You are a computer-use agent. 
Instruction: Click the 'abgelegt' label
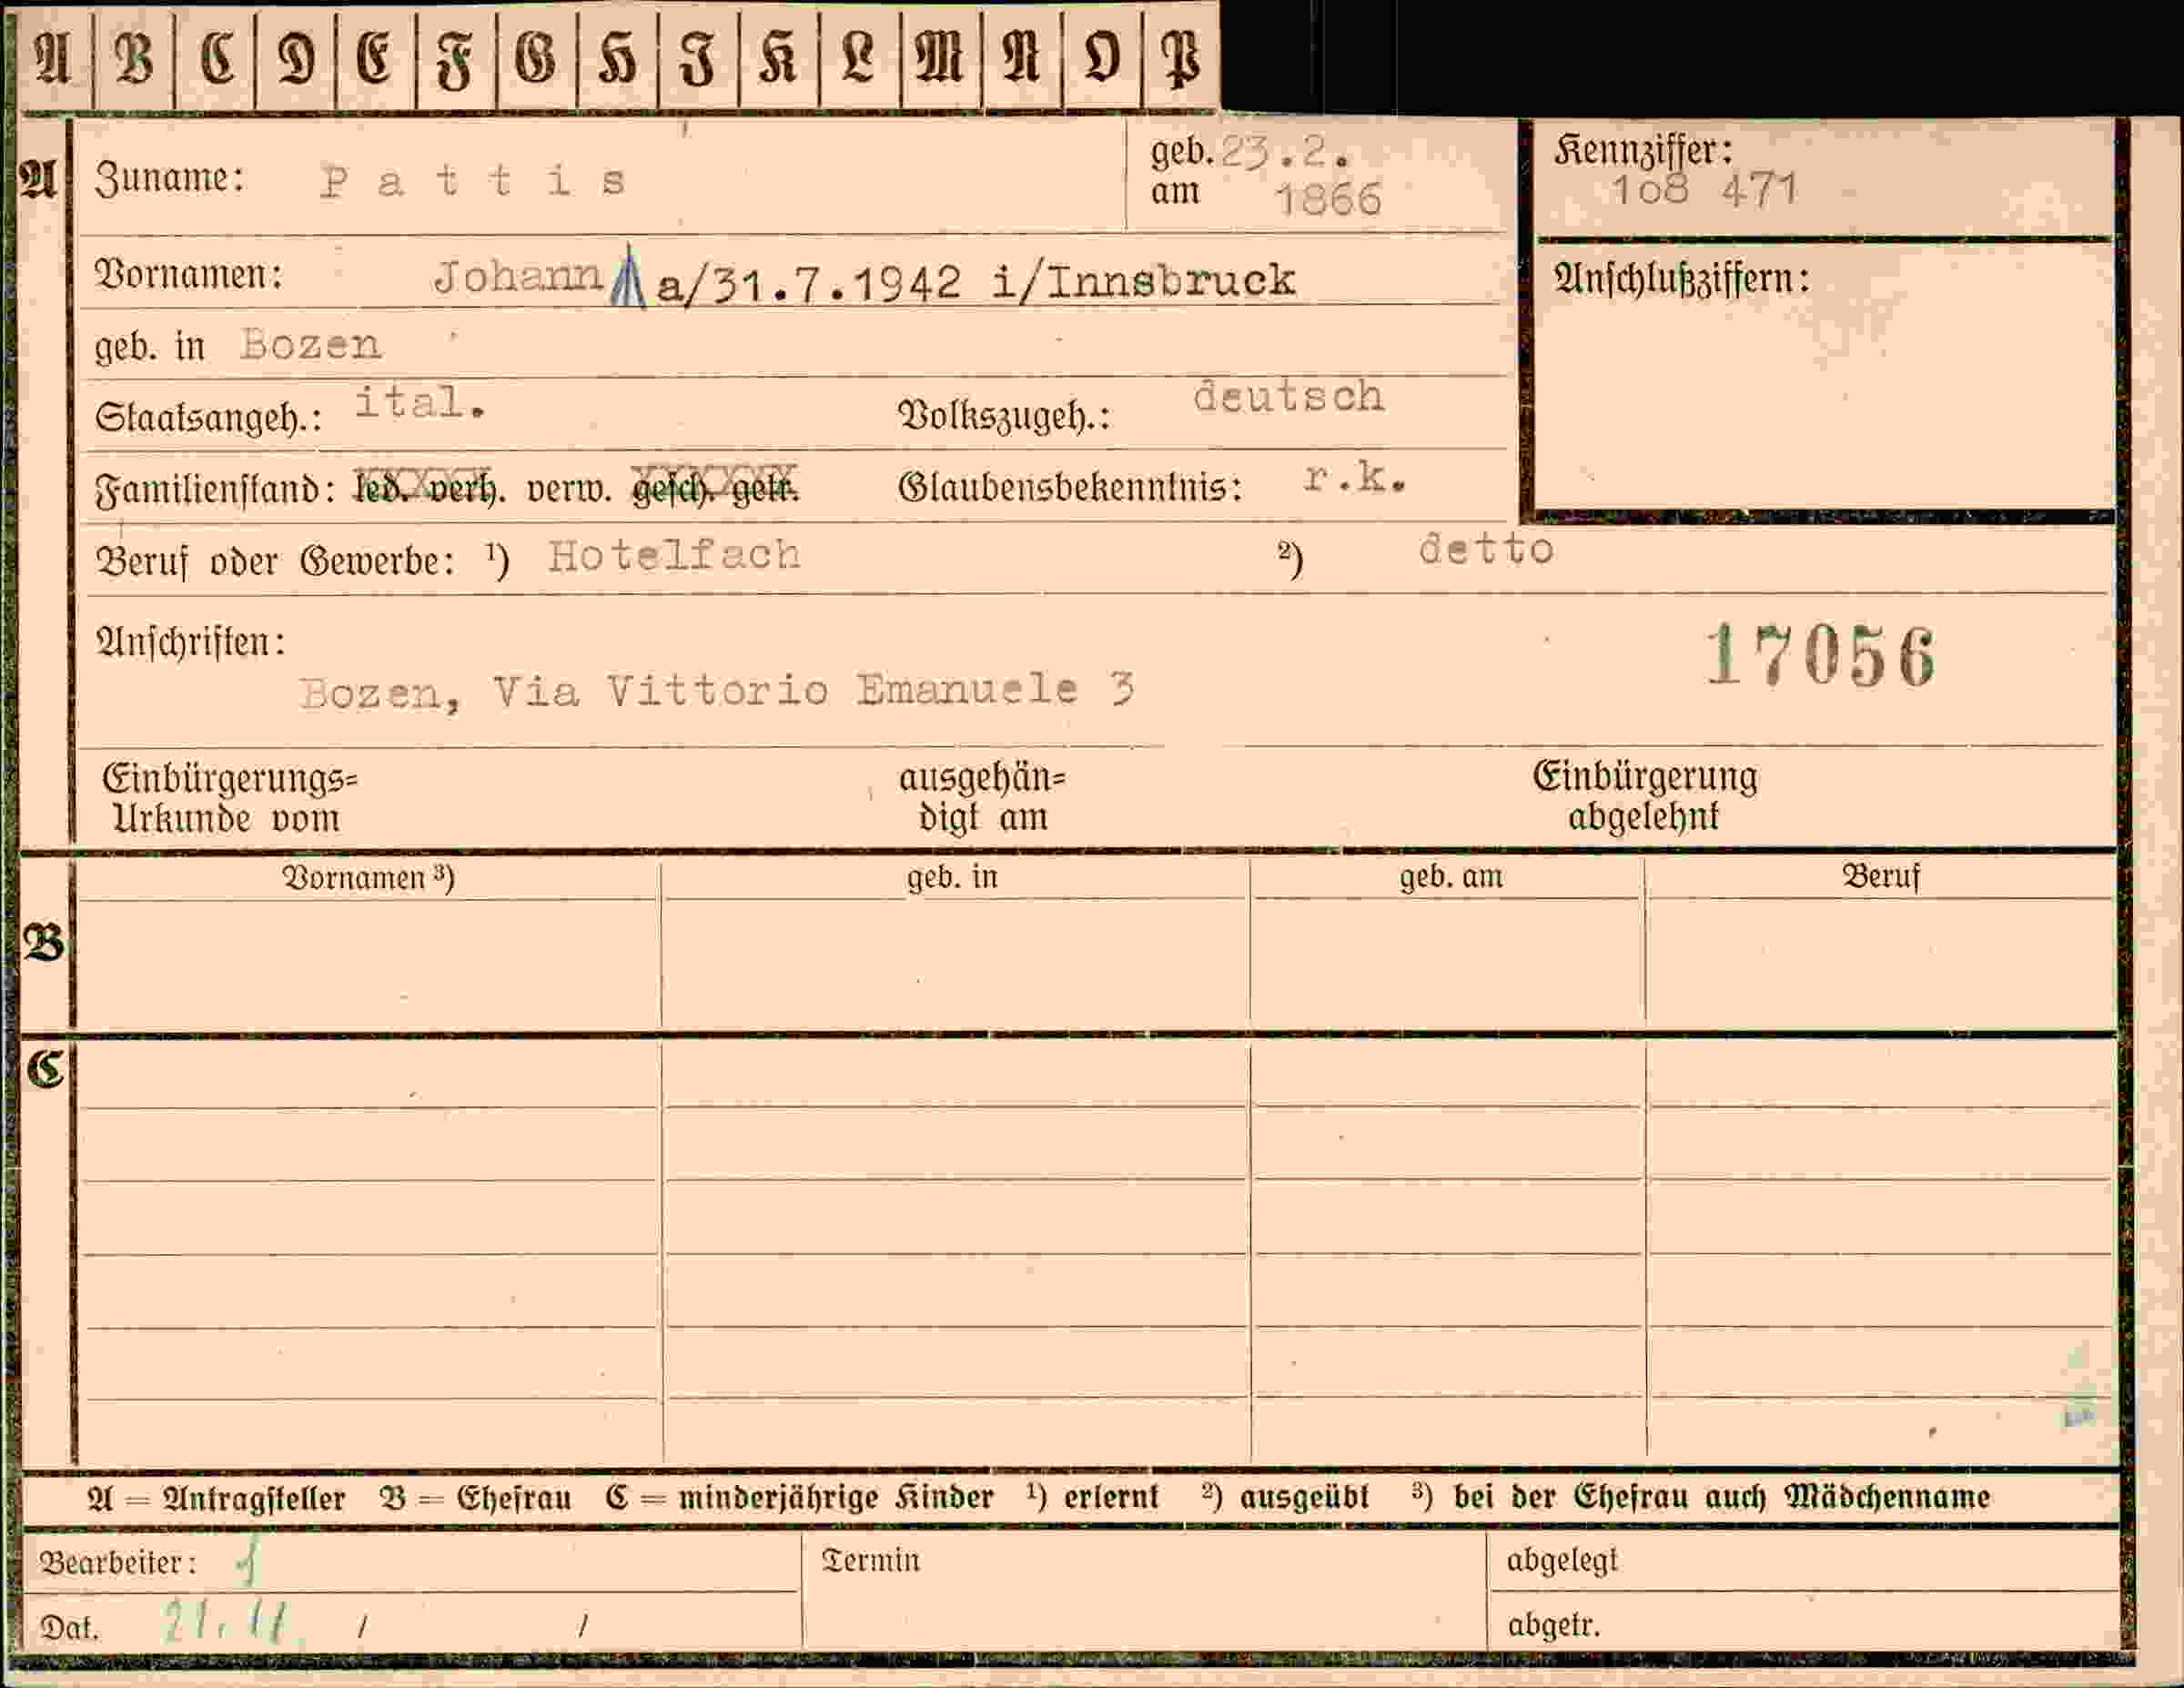tap(1562, 1561)
